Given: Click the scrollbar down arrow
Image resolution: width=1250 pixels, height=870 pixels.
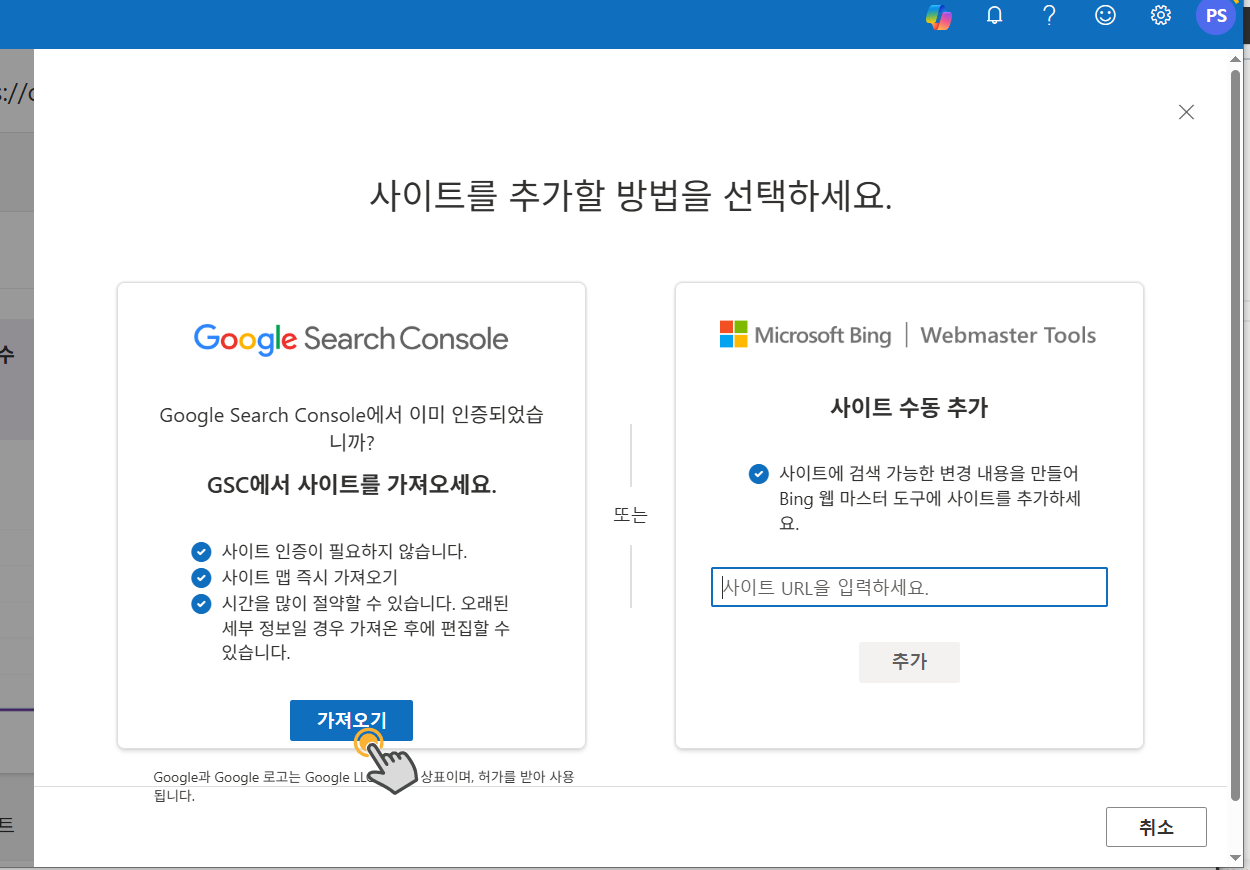Looking at the screenshot, I should pyautogui.click(x=1236, y=857).
